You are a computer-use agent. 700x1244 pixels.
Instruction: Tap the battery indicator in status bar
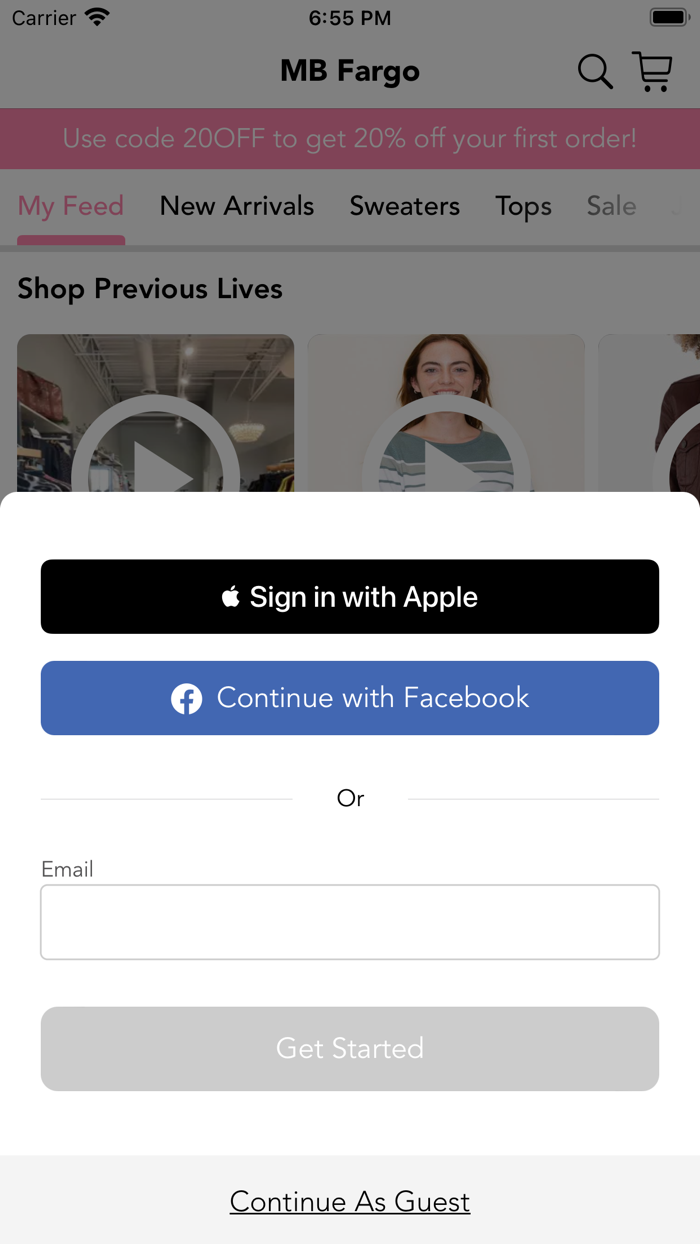click(x=668, y=18)
